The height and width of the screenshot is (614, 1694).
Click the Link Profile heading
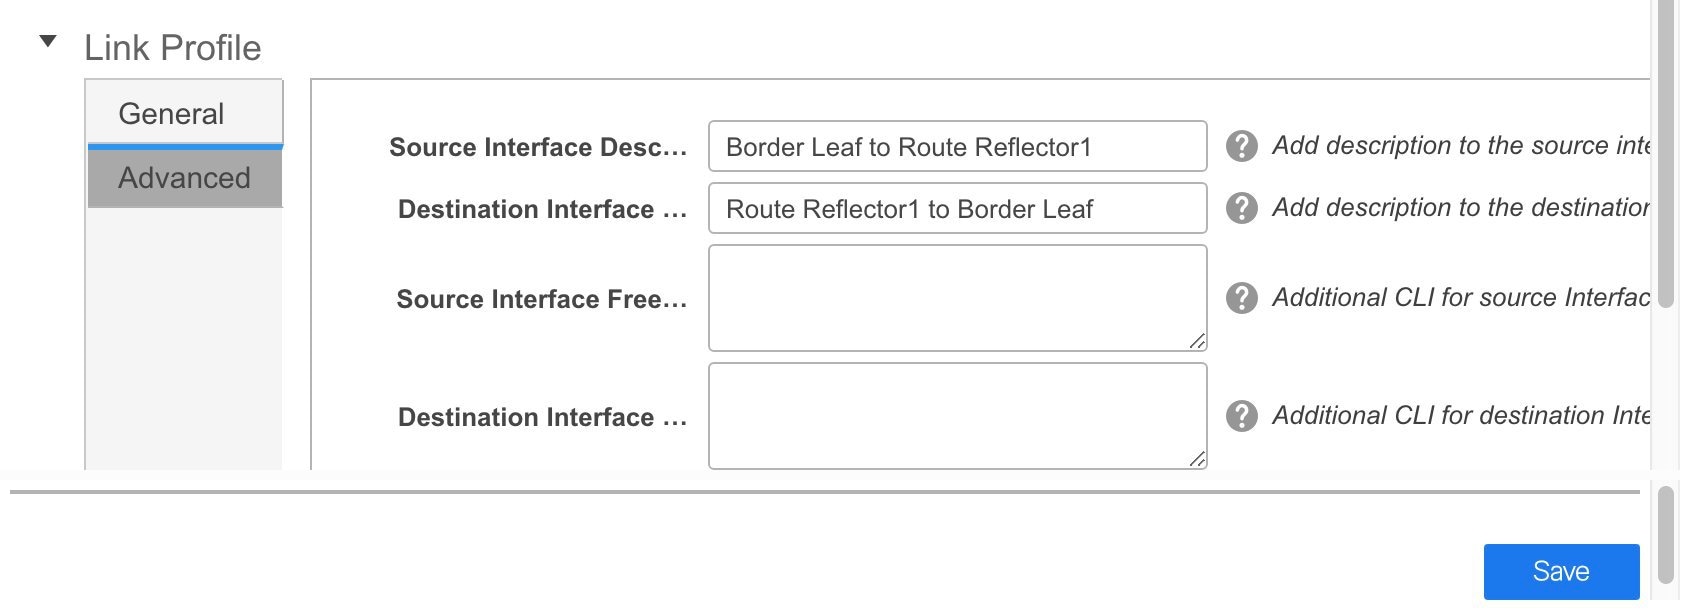click(172, 48)
